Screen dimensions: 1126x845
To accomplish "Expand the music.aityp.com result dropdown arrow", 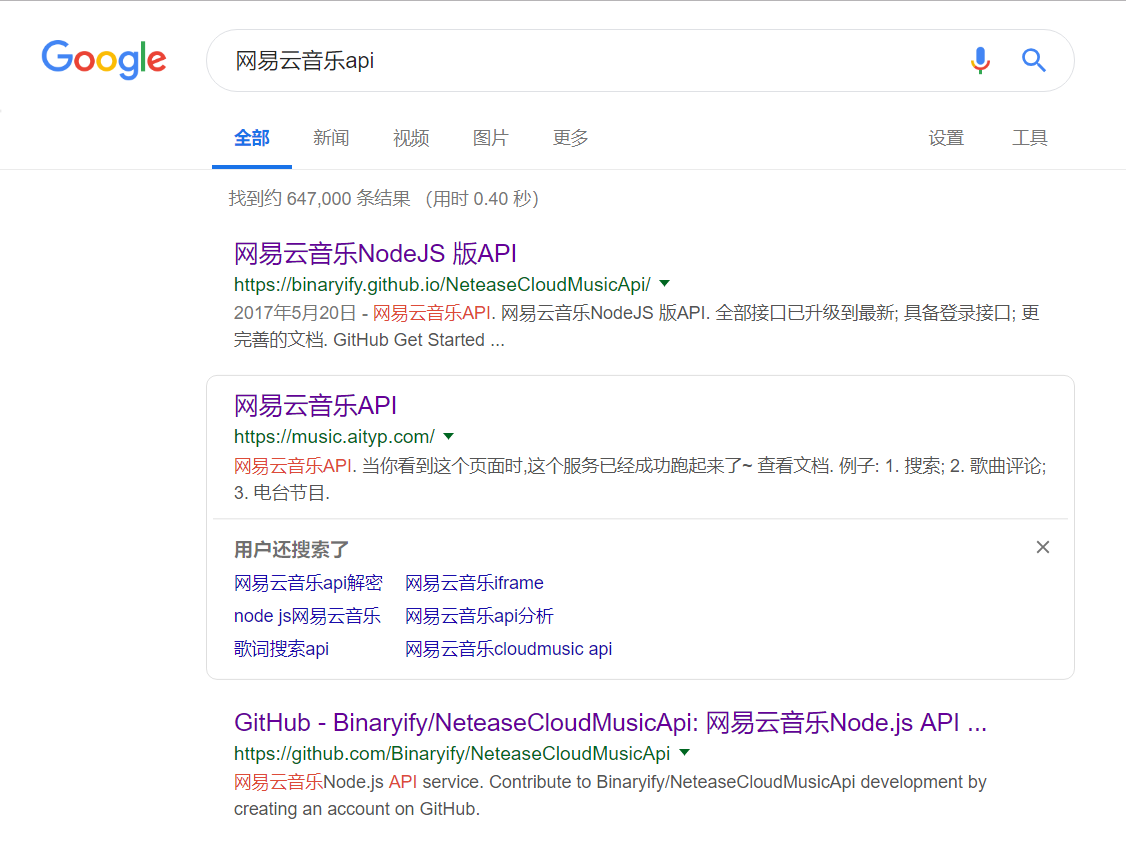I will coord(449,436).
